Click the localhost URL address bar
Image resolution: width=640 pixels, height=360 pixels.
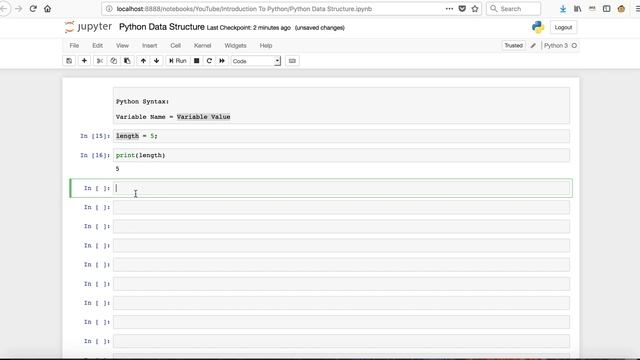[244, 9]
